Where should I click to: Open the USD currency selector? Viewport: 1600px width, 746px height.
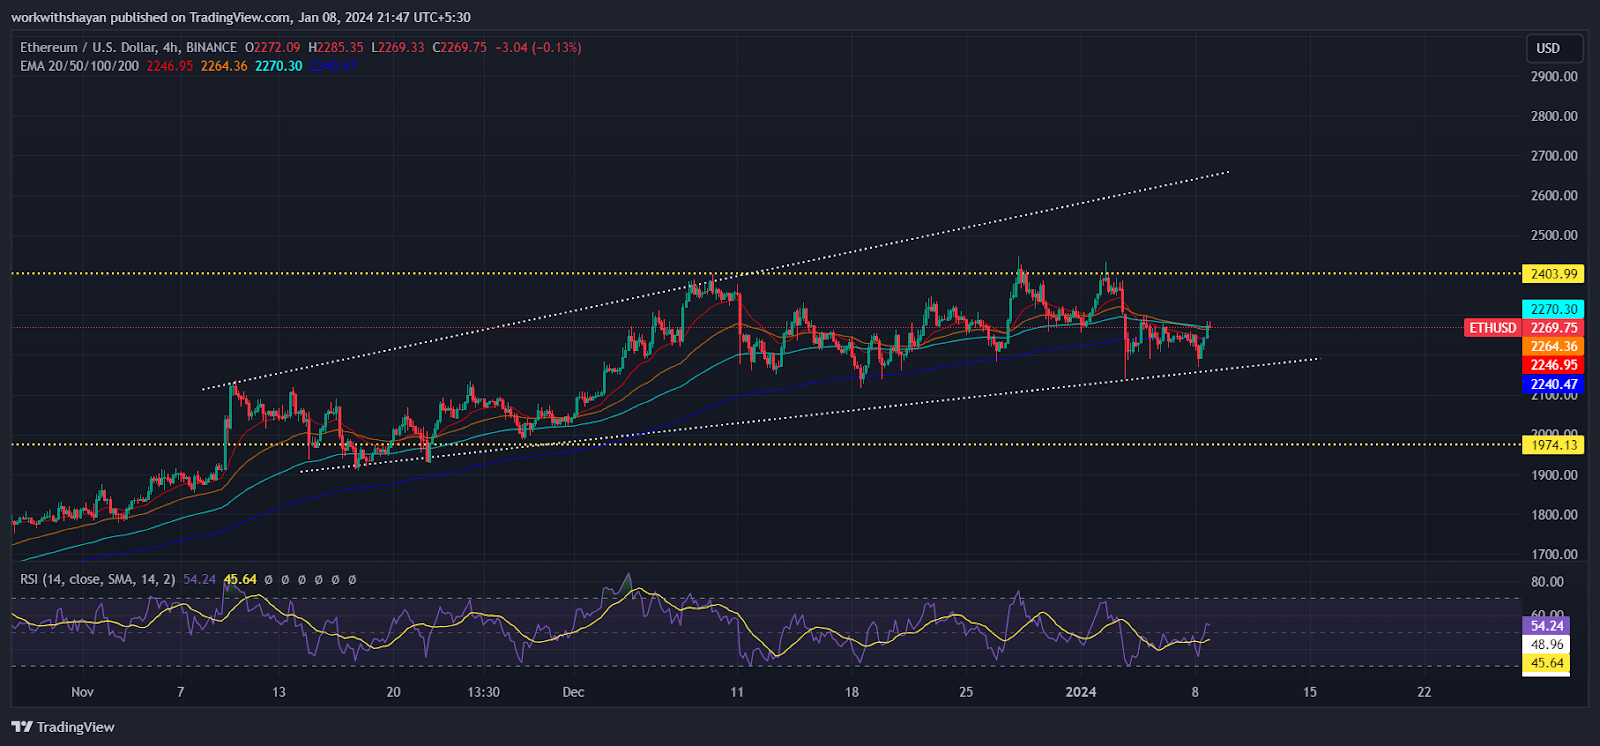click(1548, 48)
